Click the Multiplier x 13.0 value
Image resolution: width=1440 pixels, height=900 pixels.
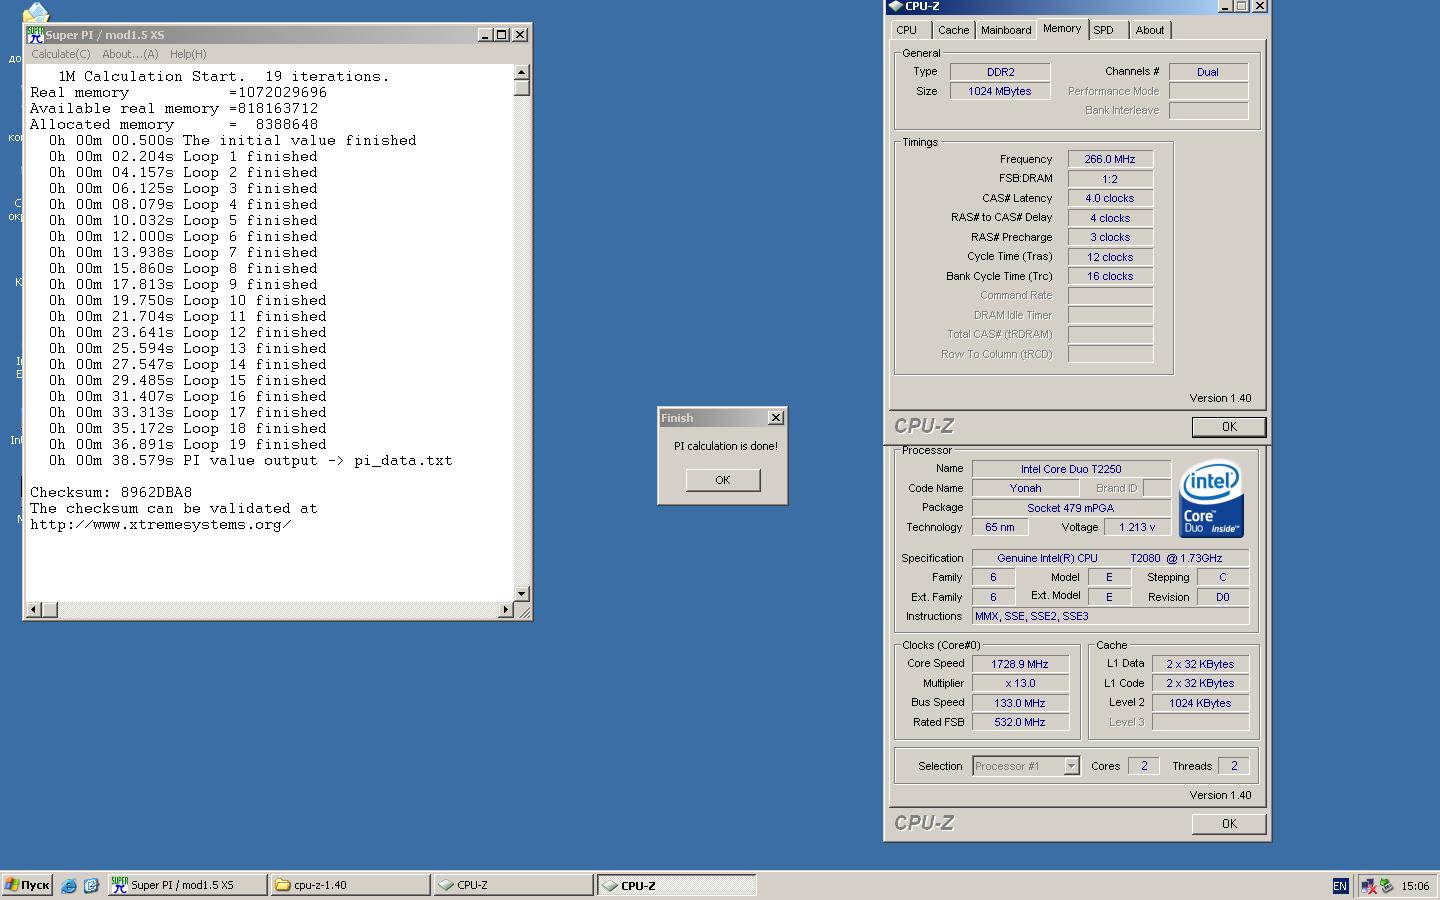pos(1020,683)
